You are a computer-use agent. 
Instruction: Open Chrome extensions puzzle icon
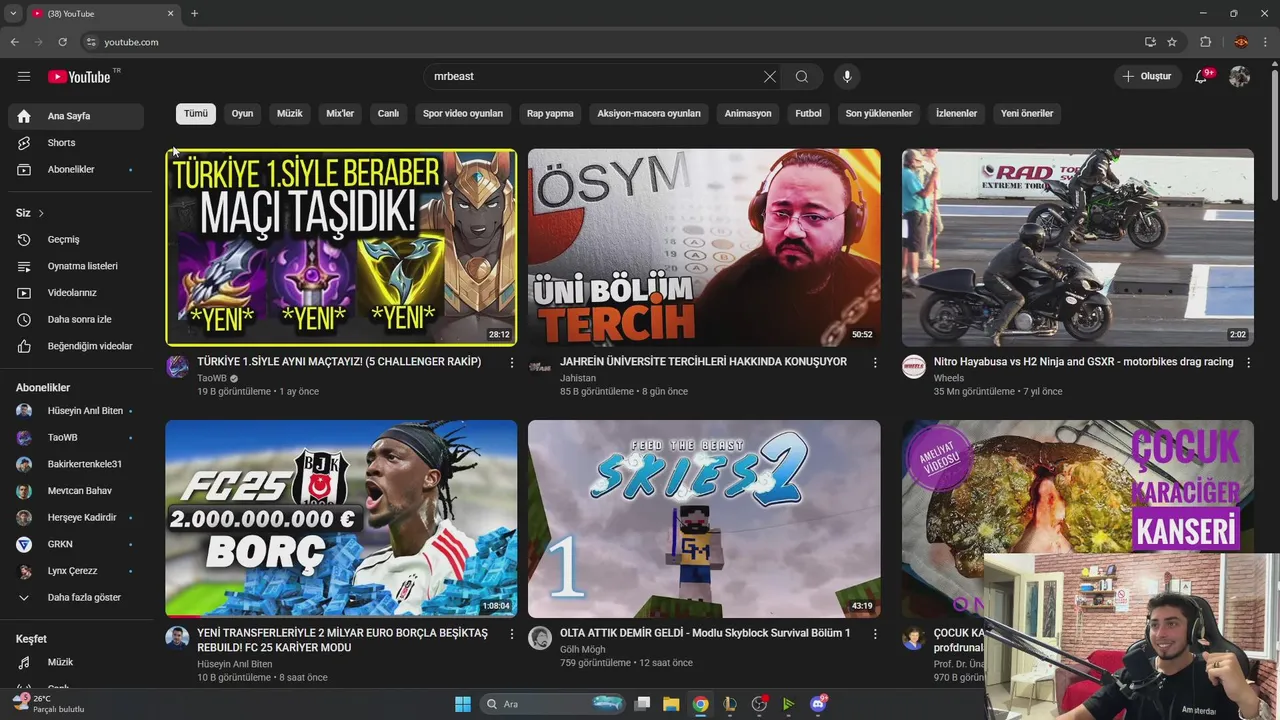pos(1205,42)
